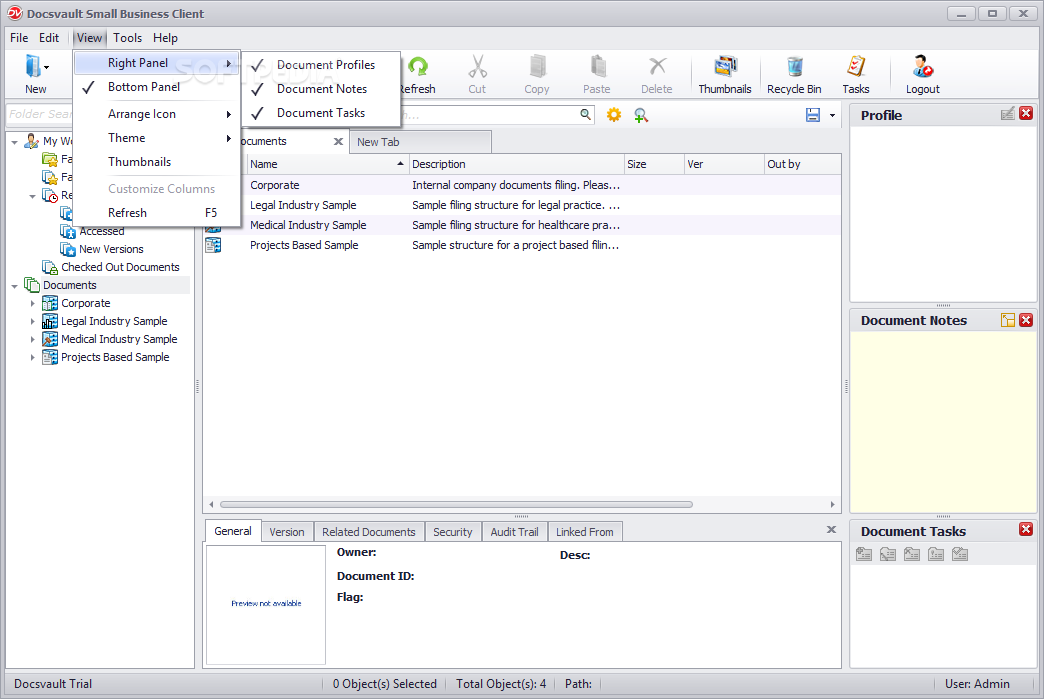
Task: Collapse the Documents tree node
Action: tap(14, 286)
